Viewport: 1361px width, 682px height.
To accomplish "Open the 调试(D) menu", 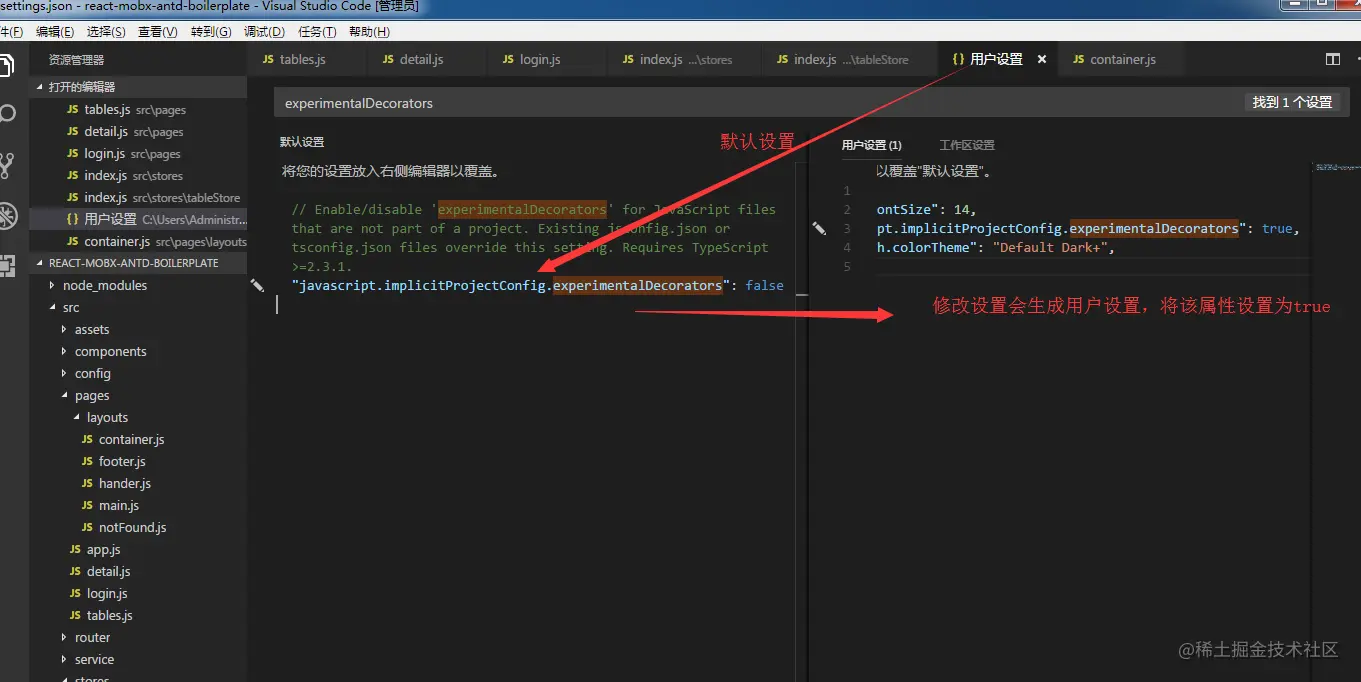I will (264, 32).
